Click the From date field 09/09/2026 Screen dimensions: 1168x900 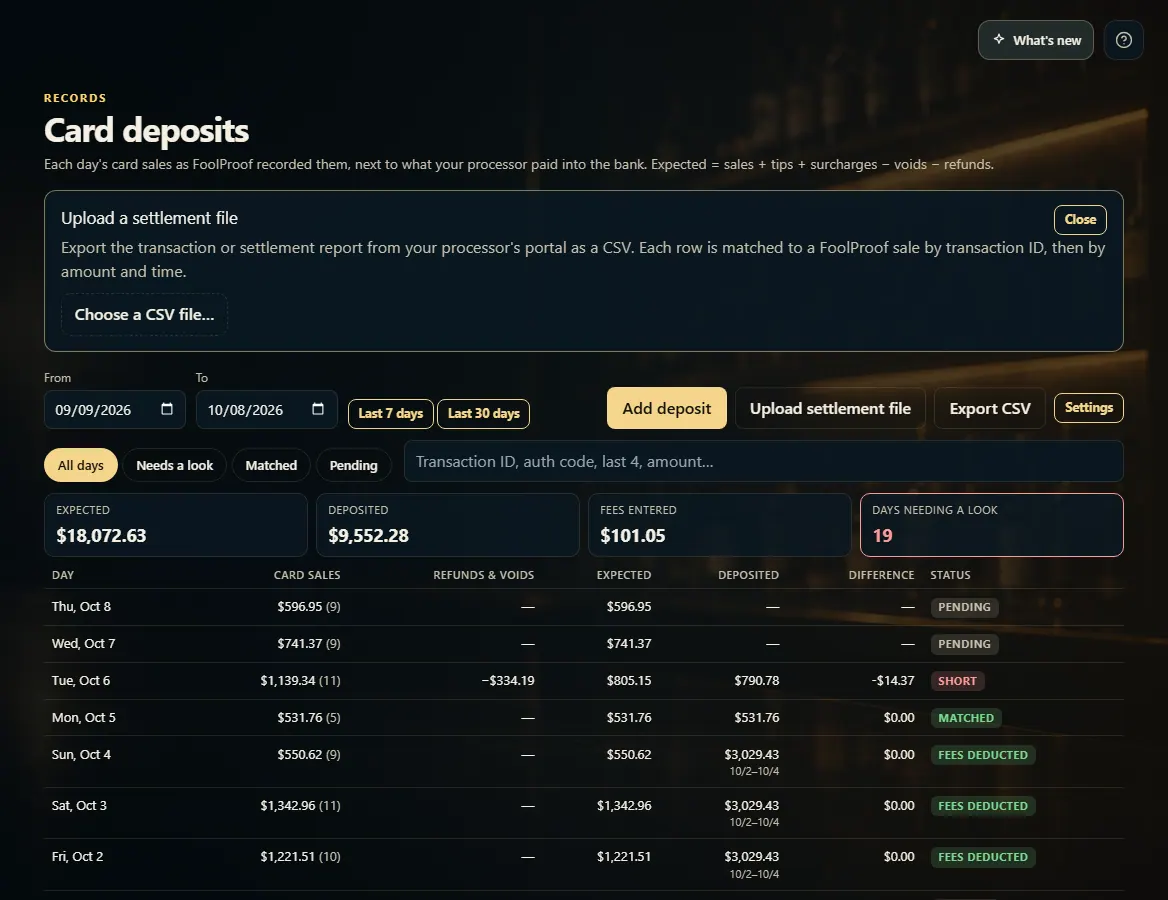point(115,410)
